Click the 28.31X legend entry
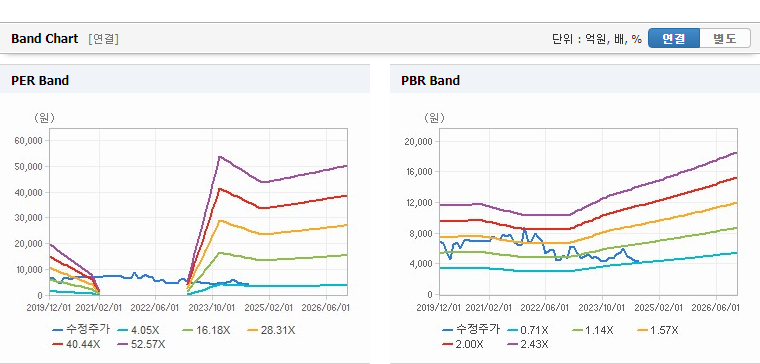This screenshot has width=760, height=364. (271, 330)
